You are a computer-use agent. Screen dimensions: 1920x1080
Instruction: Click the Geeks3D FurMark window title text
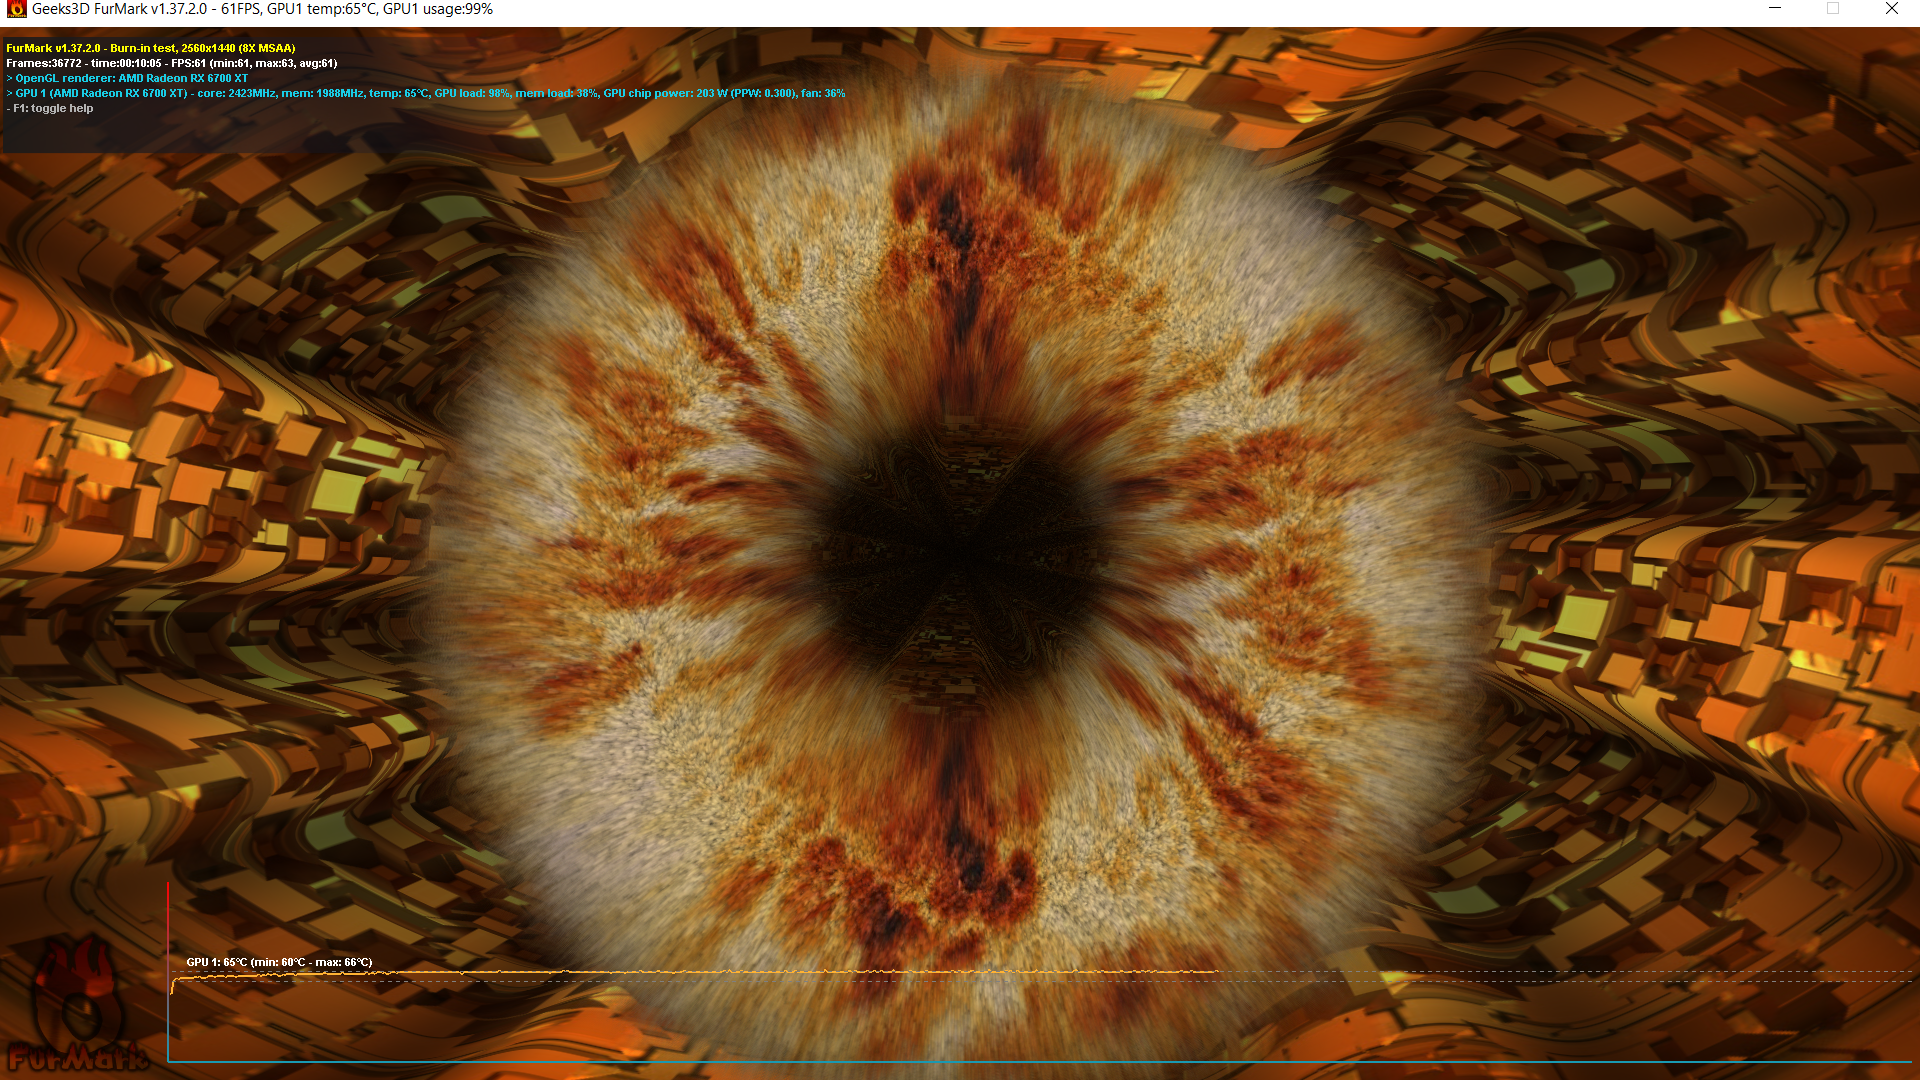pyautogui.click(x=262, y=9)
